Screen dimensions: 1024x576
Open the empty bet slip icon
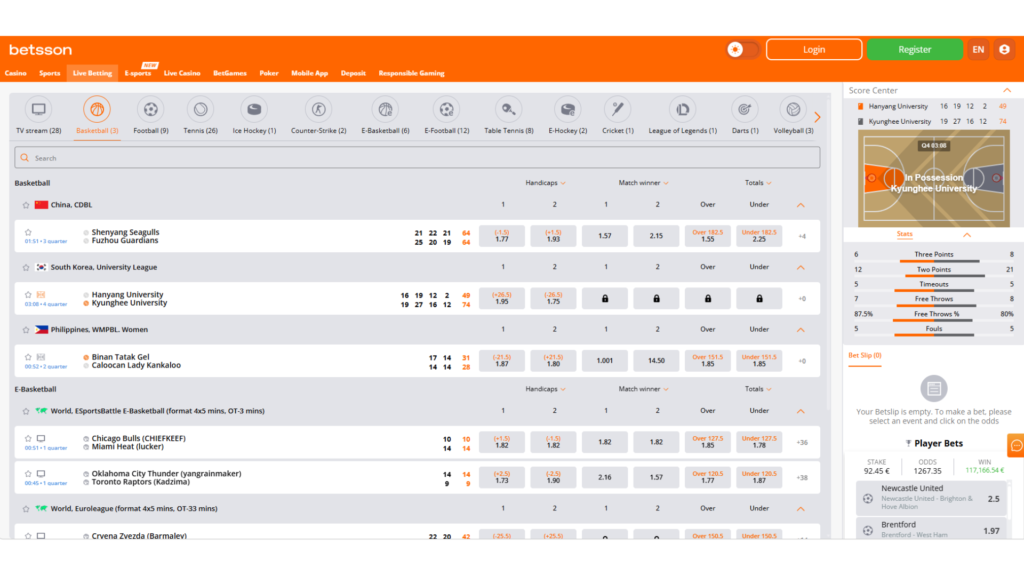tap(934, 389)
